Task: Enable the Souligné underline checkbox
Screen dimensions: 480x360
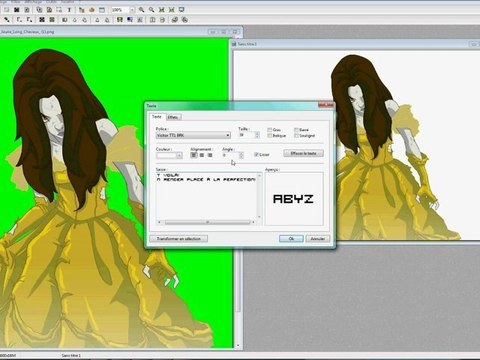Action: click(296, 136)
